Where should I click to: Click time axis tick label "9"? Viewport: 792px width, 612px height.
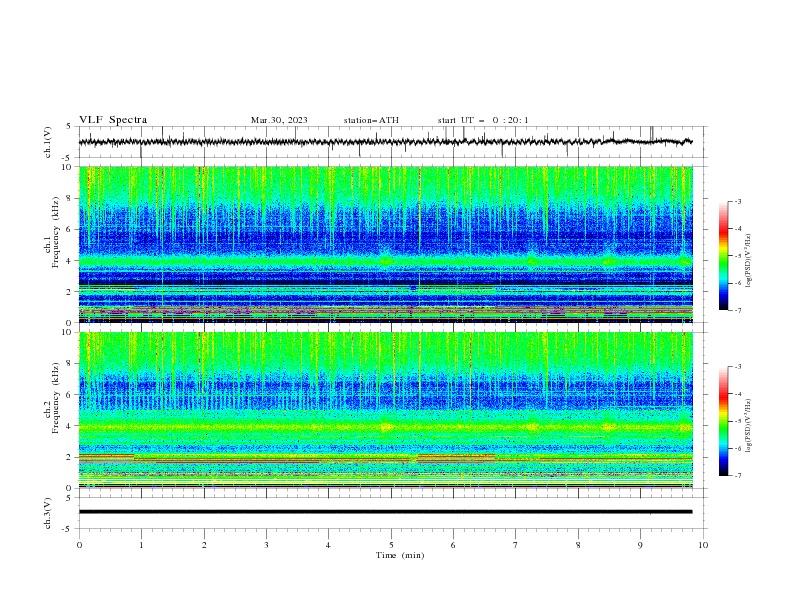(640, 545)
